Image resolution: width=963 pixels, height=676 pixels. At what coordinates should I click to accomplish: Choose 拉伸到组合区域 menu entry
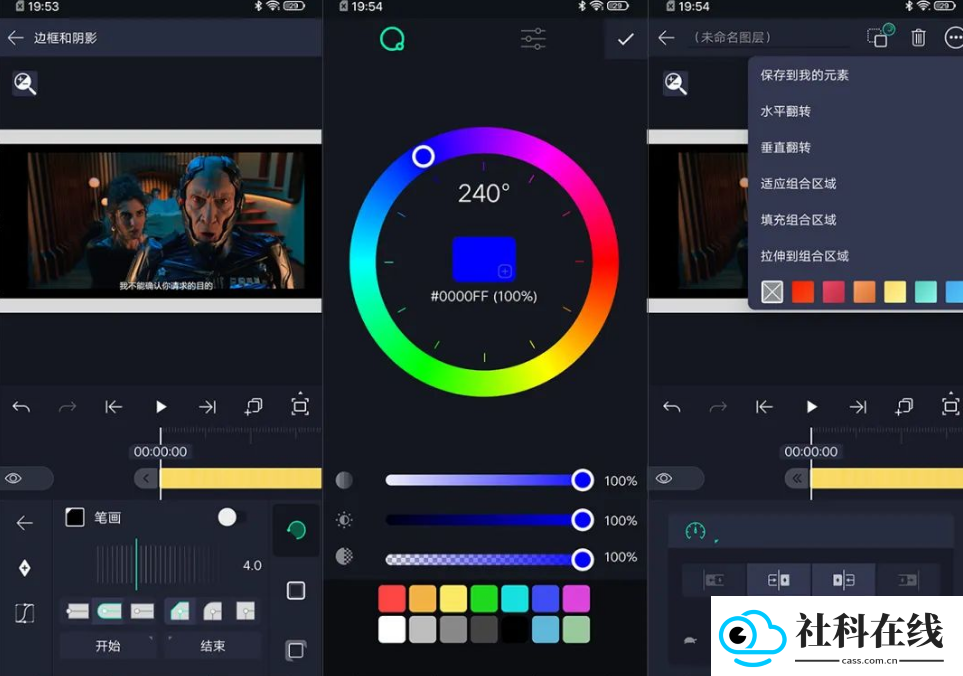(x=805, y=256)
